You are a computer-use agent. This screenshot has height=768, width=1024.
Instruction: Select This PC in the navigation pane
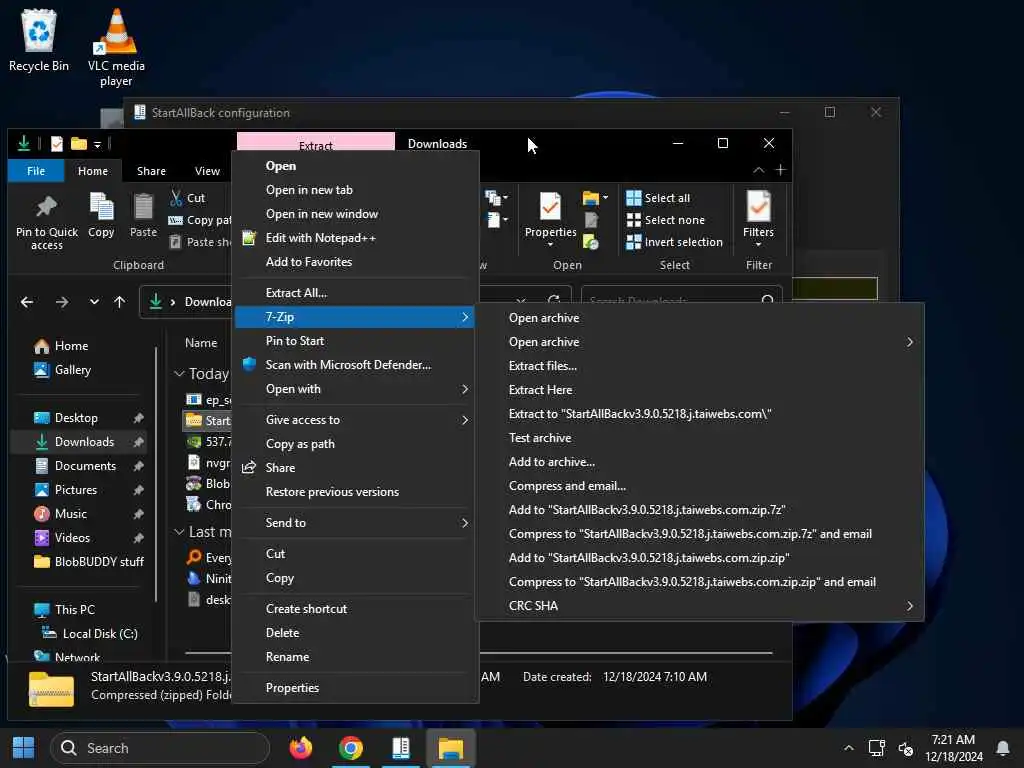point(65,609)
